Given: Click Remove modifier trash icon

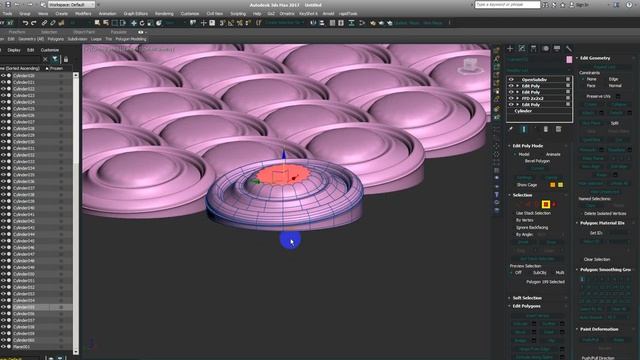Looking at the screenshot, I should coord(546,129).
